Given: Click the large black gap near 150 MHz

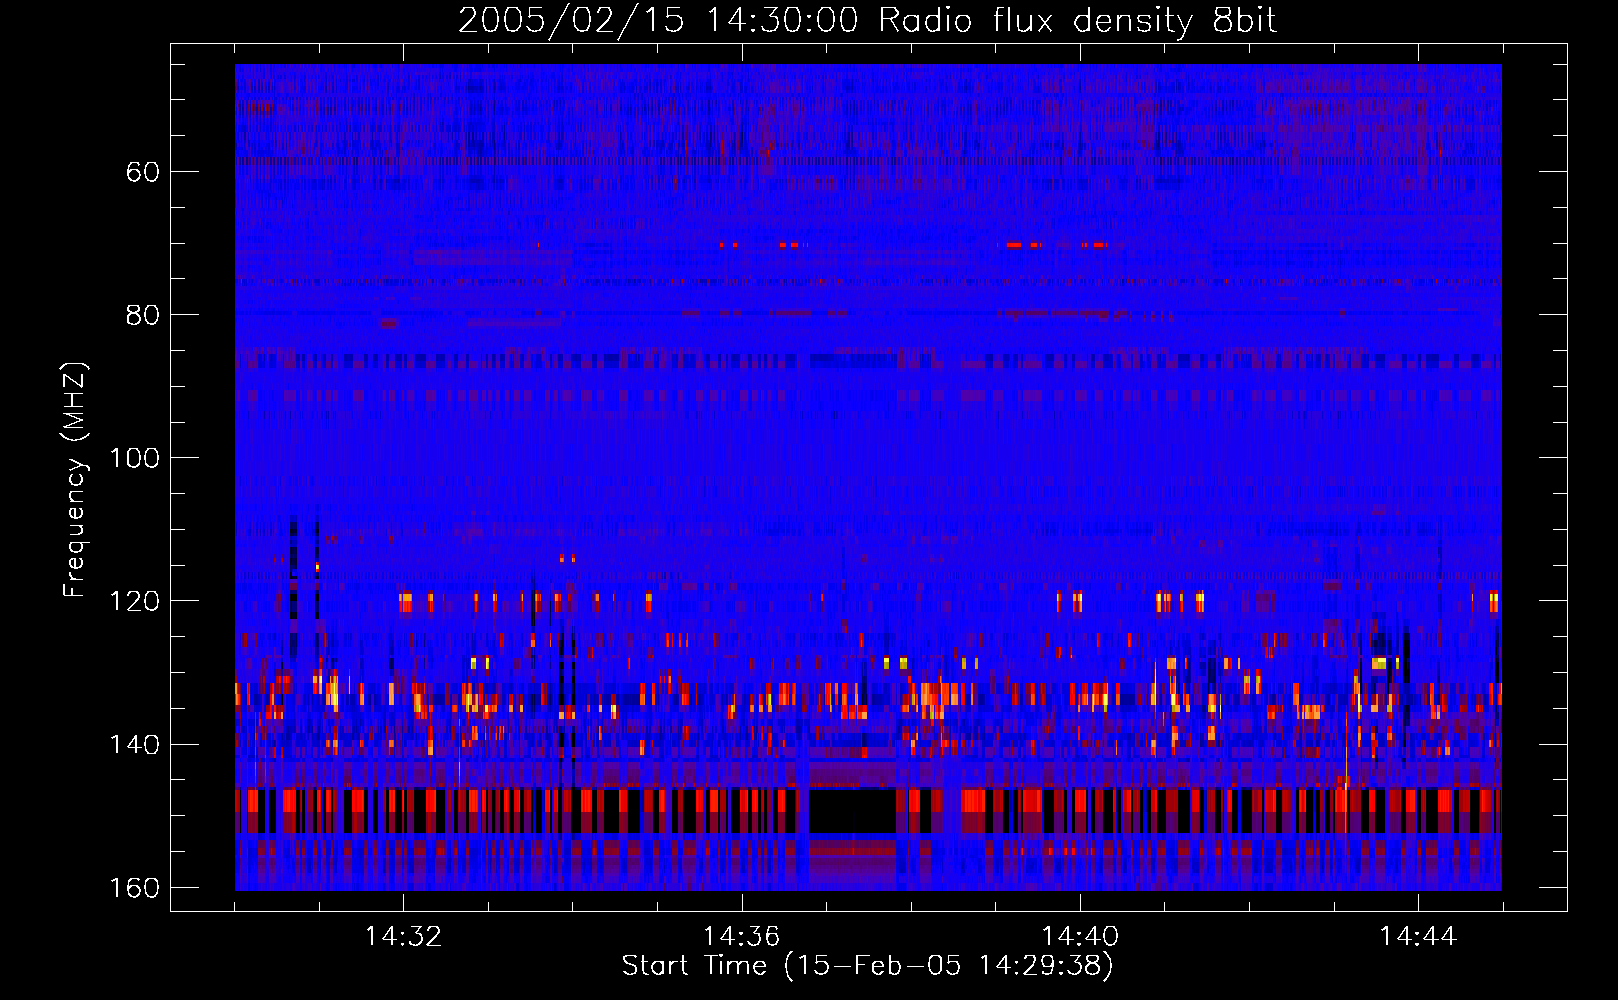Looking at the screenshot, I should click(x=852, y=811).
